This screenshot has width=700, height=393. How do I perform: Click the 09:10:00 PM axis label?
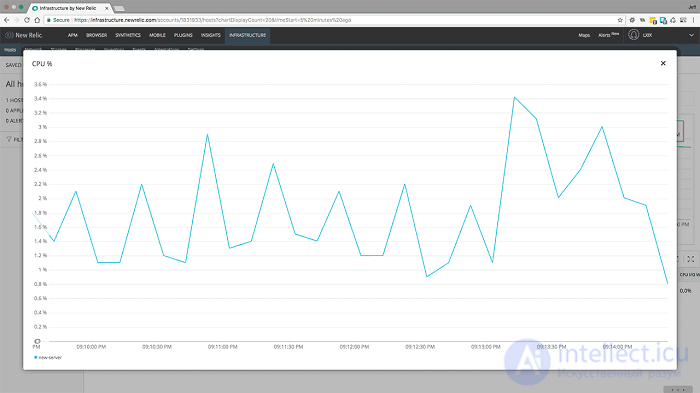tap(91, 347)
